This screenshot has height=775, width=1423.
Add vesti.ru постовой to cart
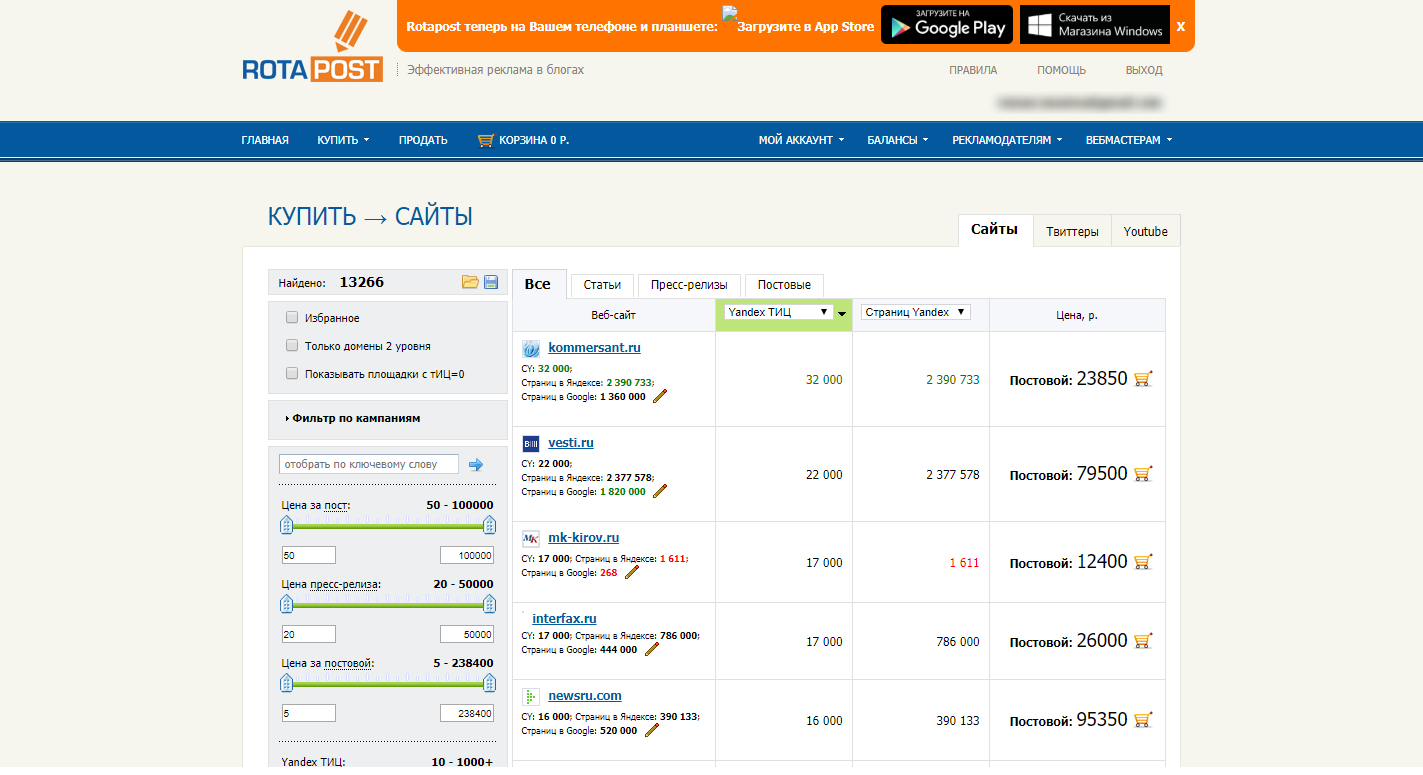(1143, 474)
